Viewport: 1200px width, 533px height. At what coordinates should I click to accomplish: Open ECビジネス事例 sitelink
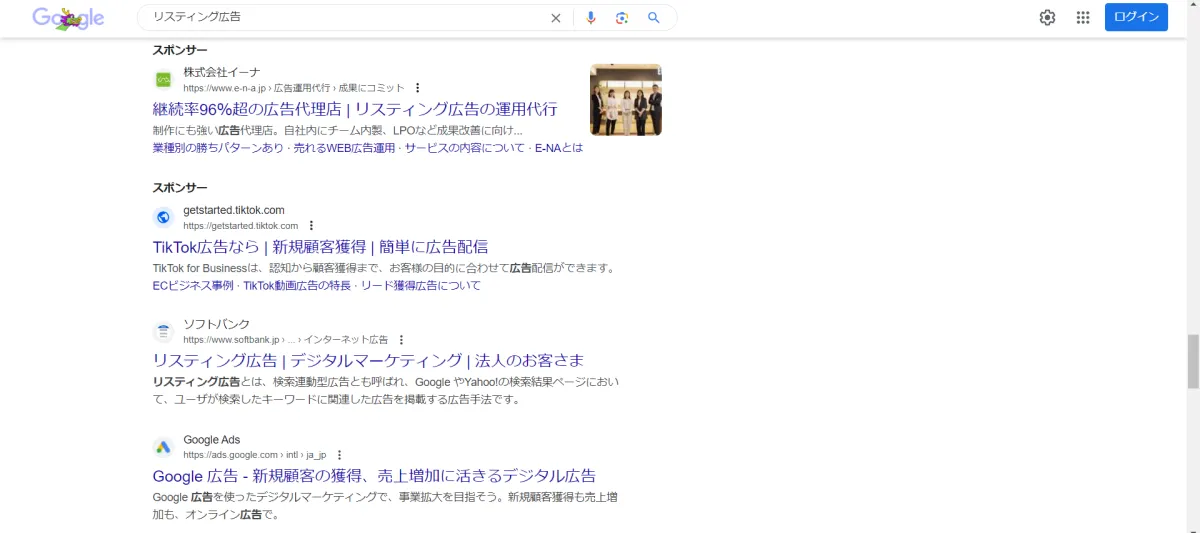click(x=193, y=286)
